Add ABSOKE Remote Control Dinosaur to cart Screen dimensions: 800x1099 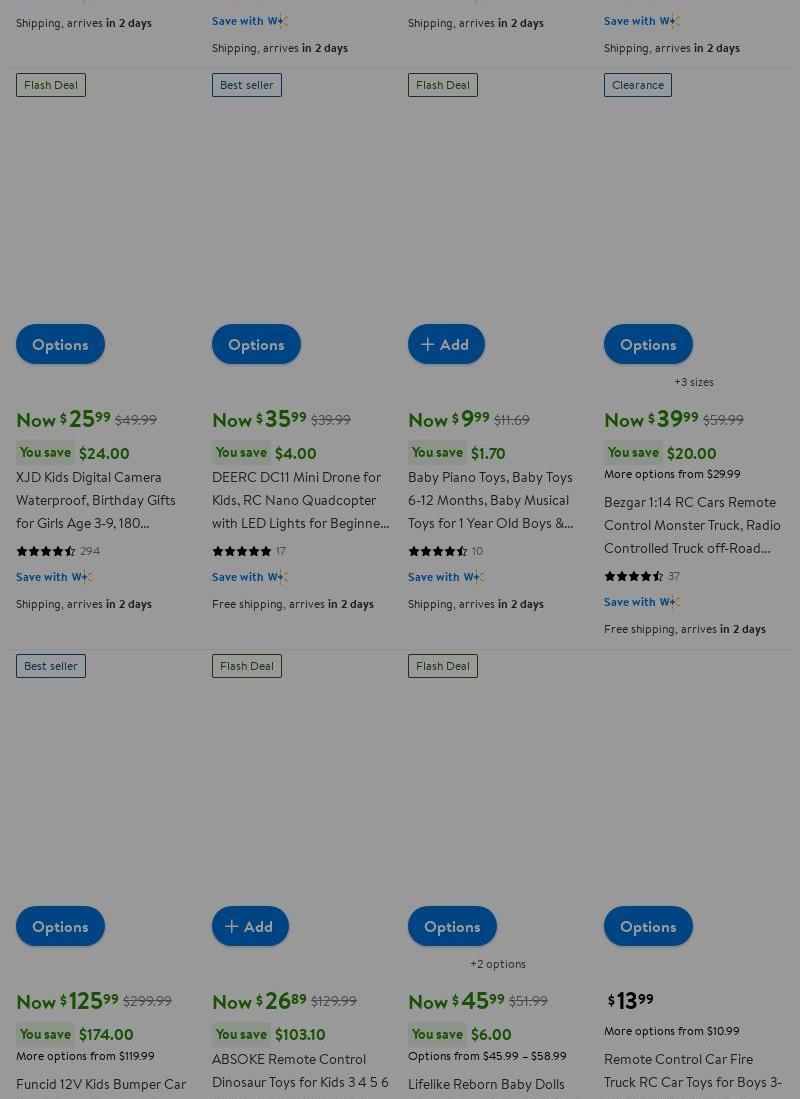(250, 926)
